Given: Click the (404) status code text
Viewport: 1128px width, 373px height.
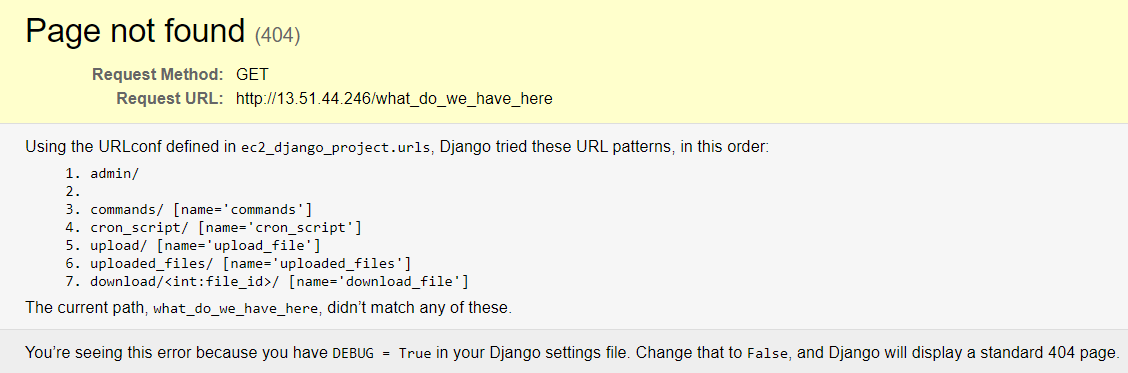Looking at the screenshot, I should (x=278, y=35).
